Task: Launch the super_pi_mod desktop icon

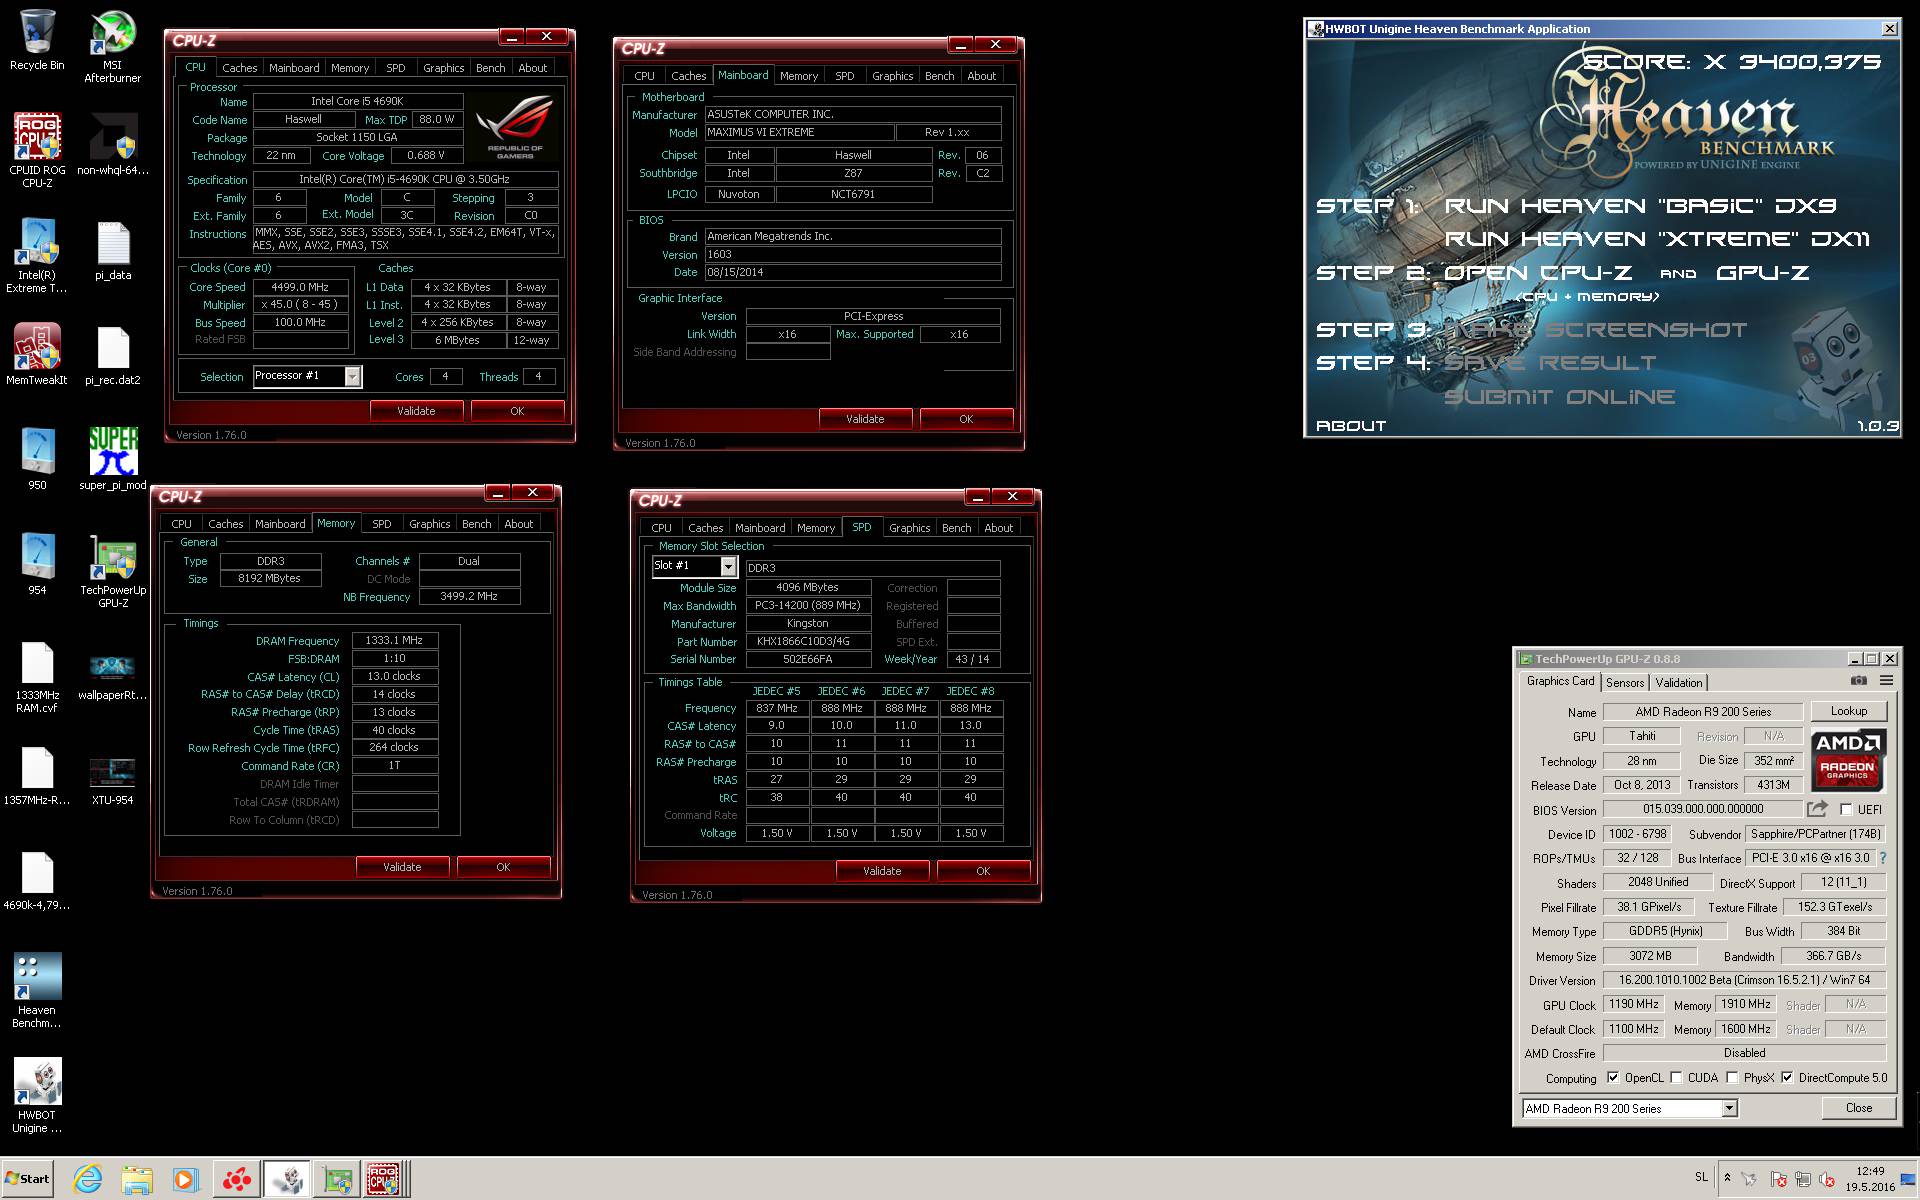Action: tap(113, 459)
